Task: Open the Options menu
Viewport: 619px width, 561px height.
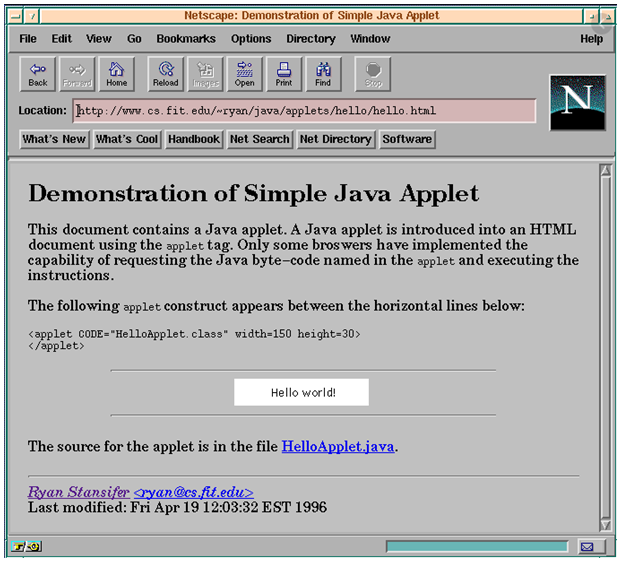Action: pos(251,39)
